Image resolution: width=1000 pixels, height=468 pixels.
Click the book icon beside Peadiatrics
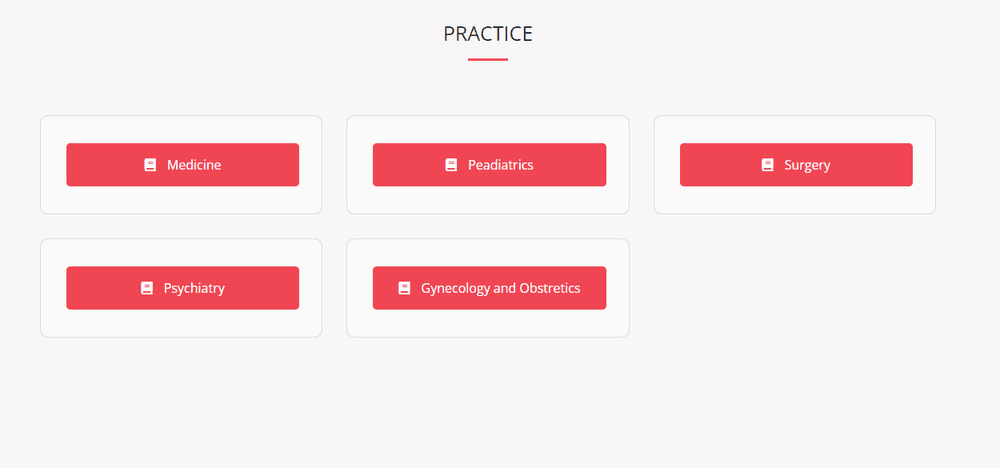[x=451, y=165]
